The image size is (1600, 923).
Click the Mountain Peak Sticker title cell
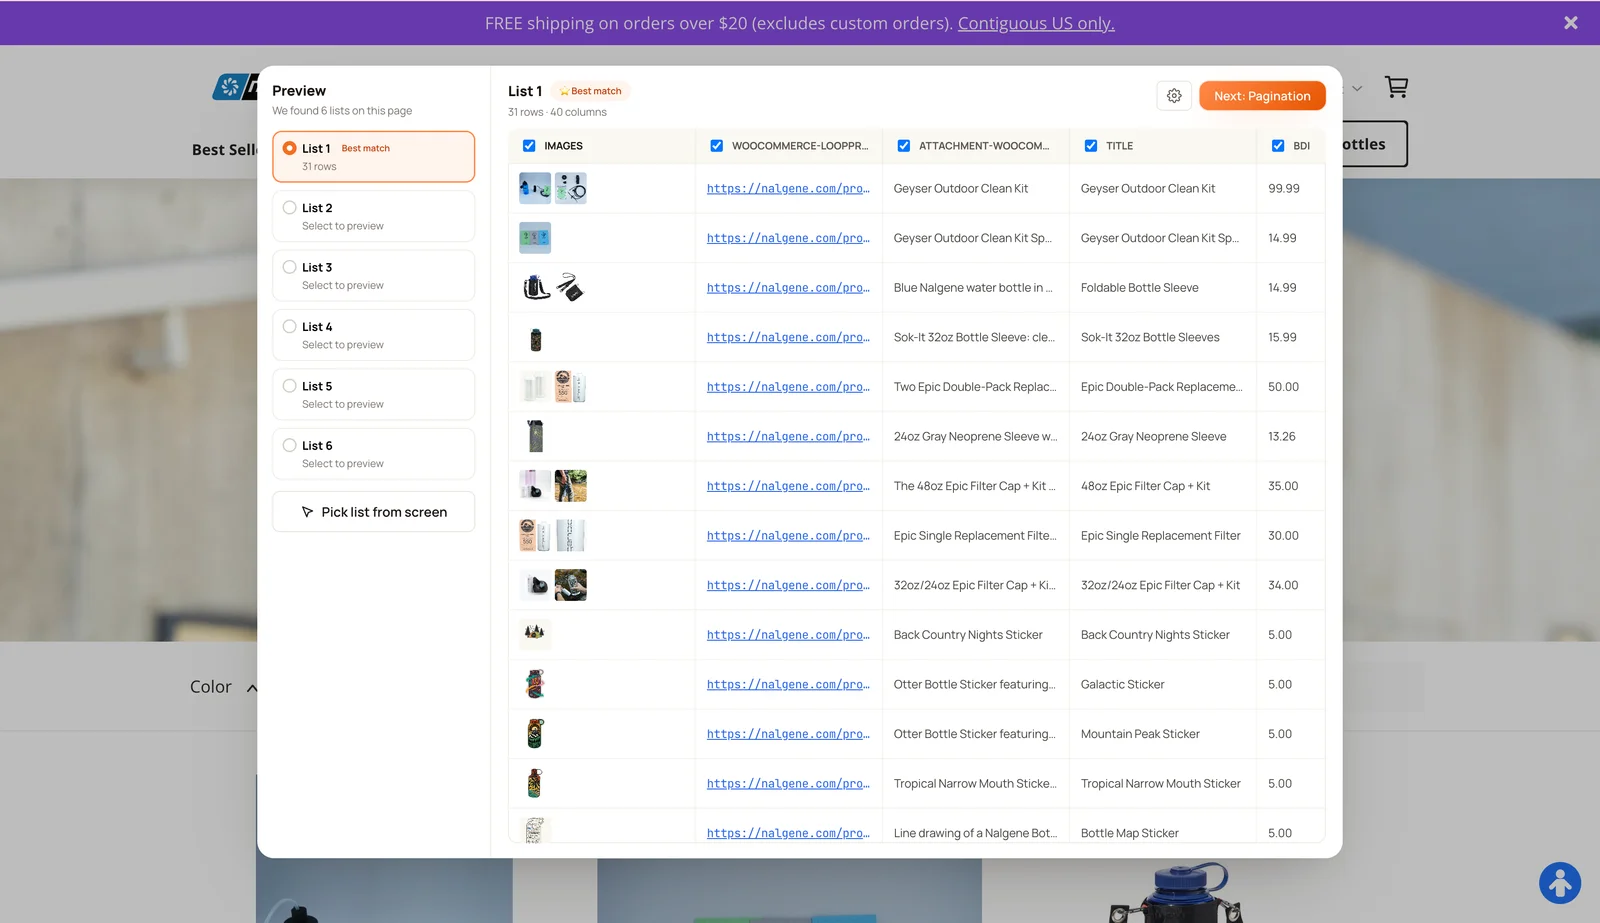point(1140,734)
